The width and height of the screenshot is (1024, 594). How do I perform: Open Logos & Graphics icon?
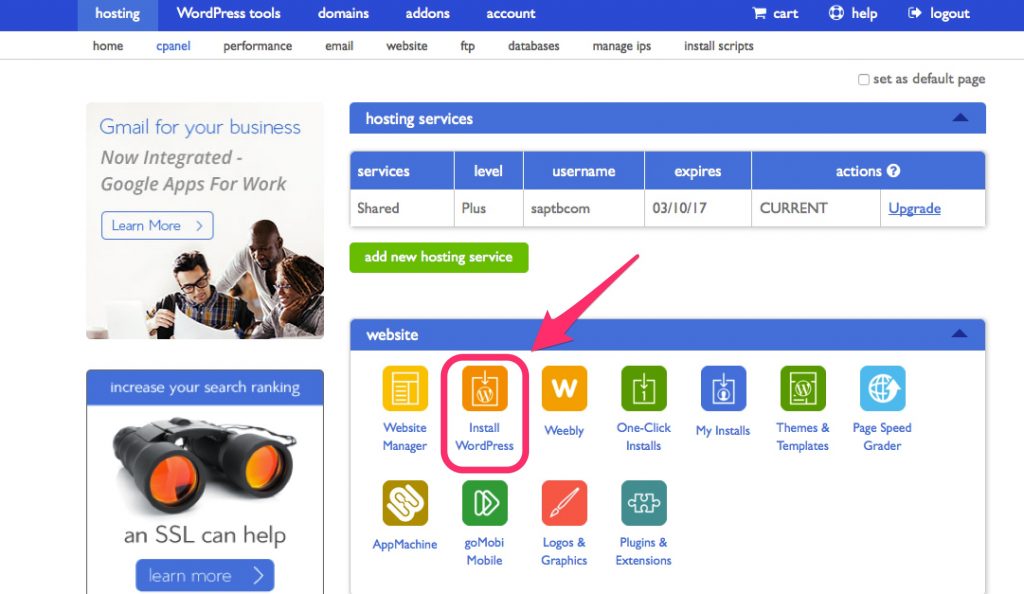point(564,503)
